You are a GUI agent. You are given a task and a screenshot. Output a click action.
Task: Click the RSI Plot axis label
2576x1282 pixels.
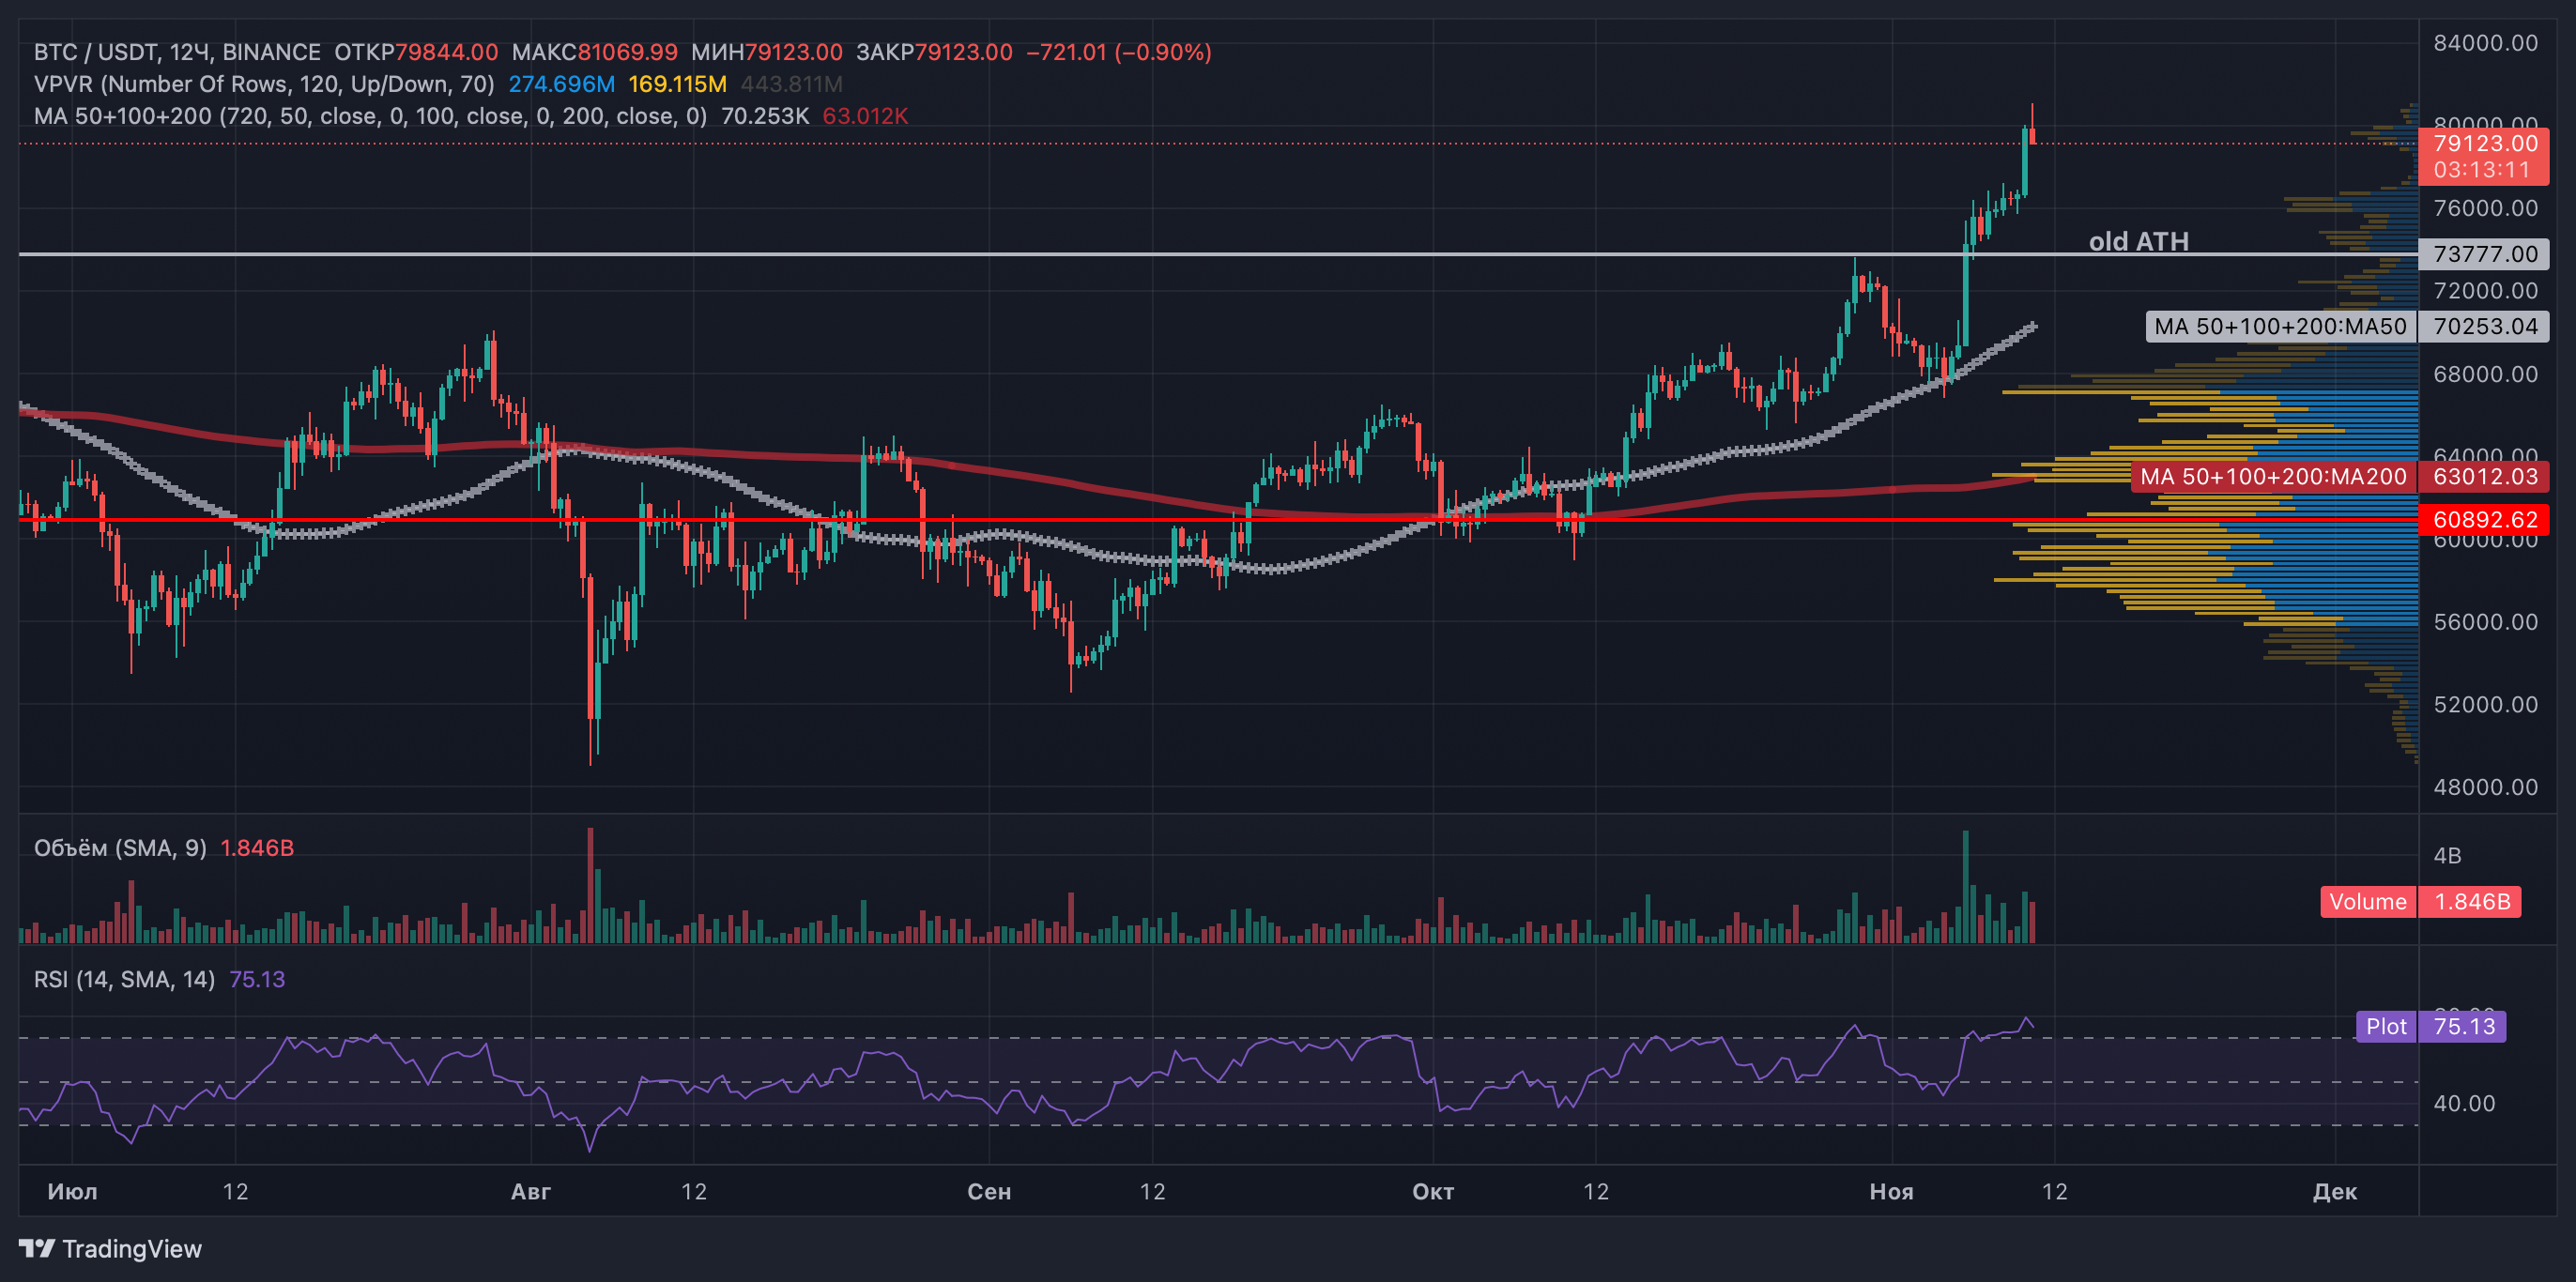pyautogui.click(x=2386, y=1027)
